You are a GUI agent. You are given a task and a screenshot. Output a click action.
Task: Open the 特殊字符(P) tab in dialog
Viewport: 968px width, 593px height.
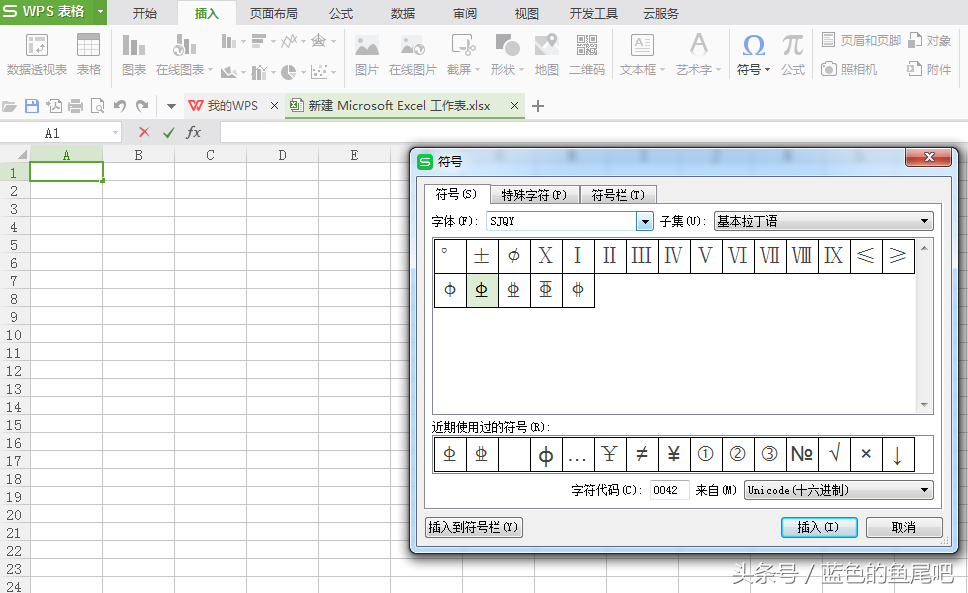(x=535, y=195)
